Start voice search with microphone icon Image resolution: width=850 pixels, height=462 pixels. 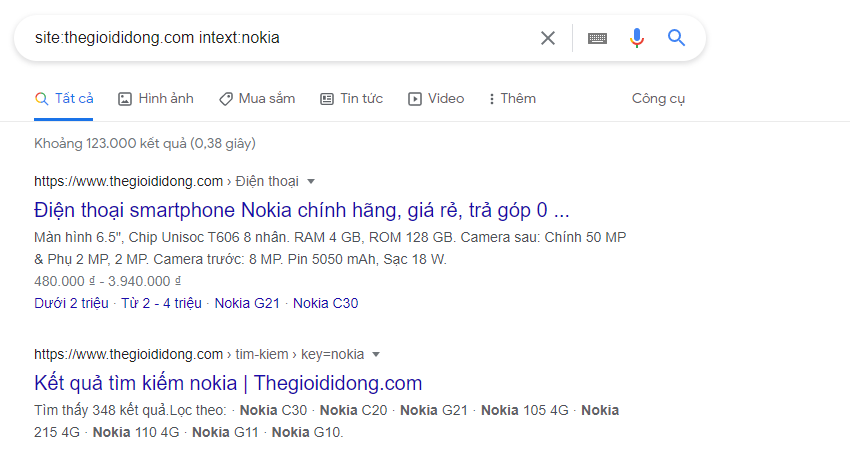637,38
